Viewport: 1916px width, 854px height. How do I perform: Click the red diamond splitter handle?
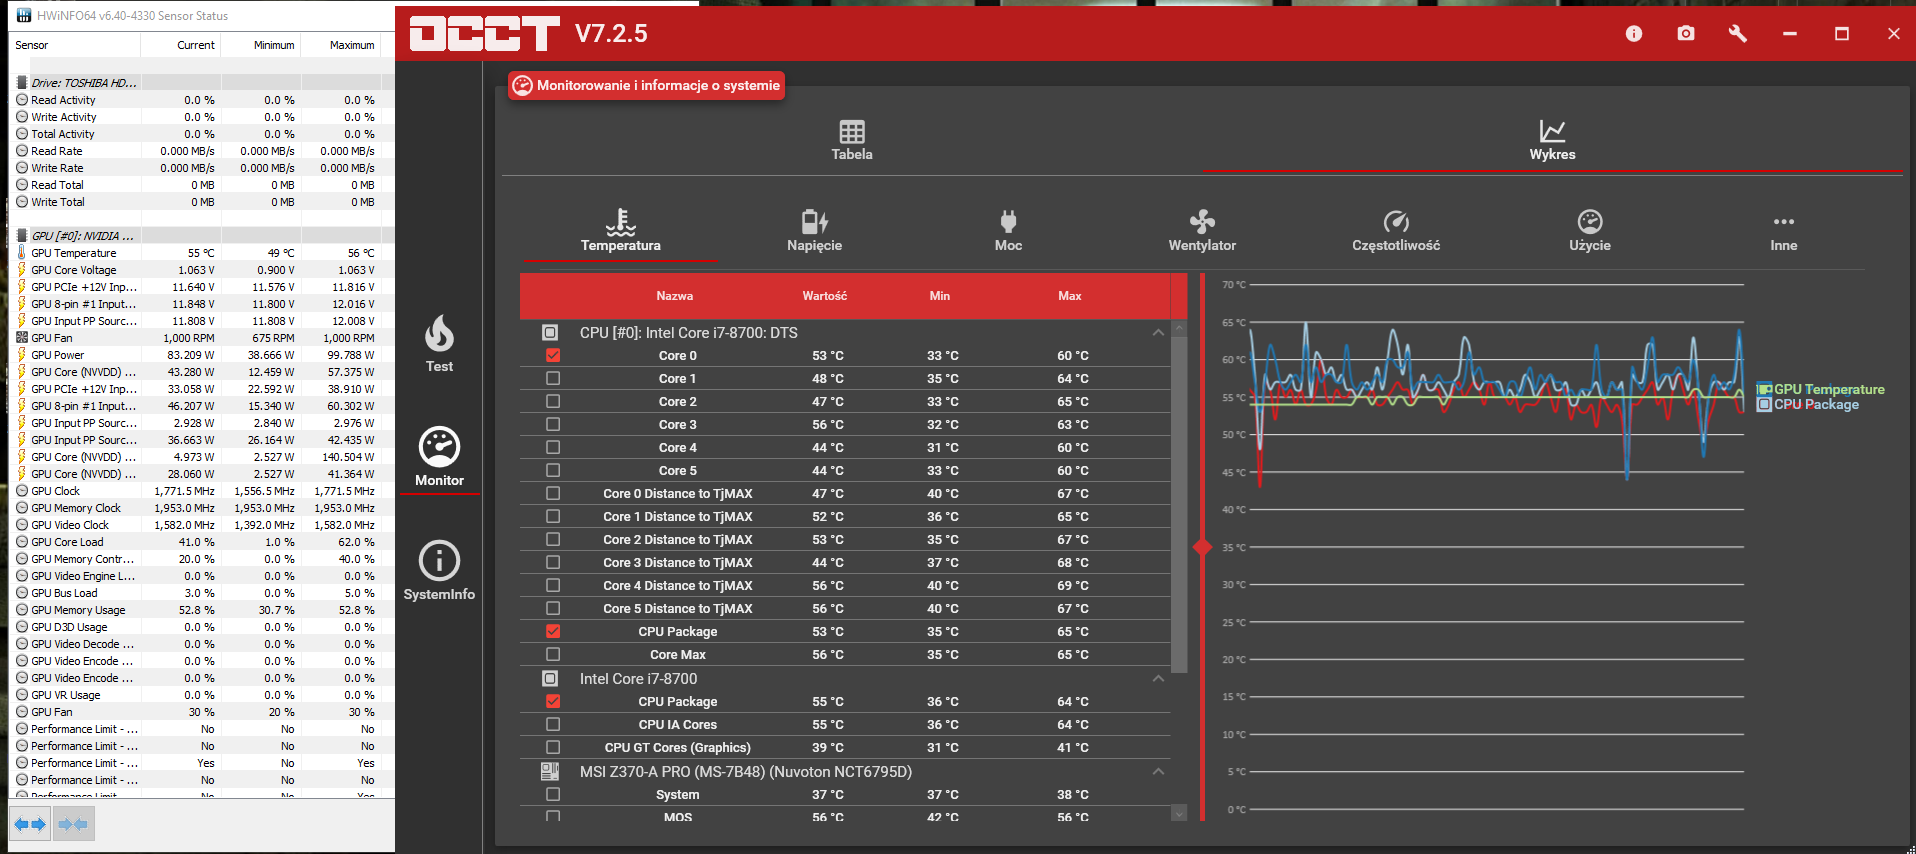1202,547
